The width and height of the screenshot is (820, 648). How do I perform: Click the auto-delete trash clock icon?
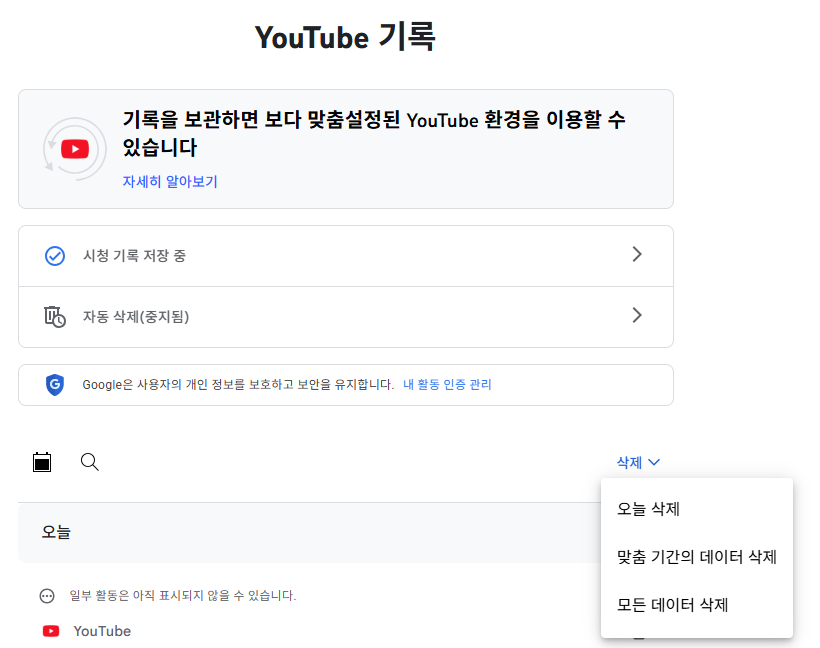coord(55,317)
